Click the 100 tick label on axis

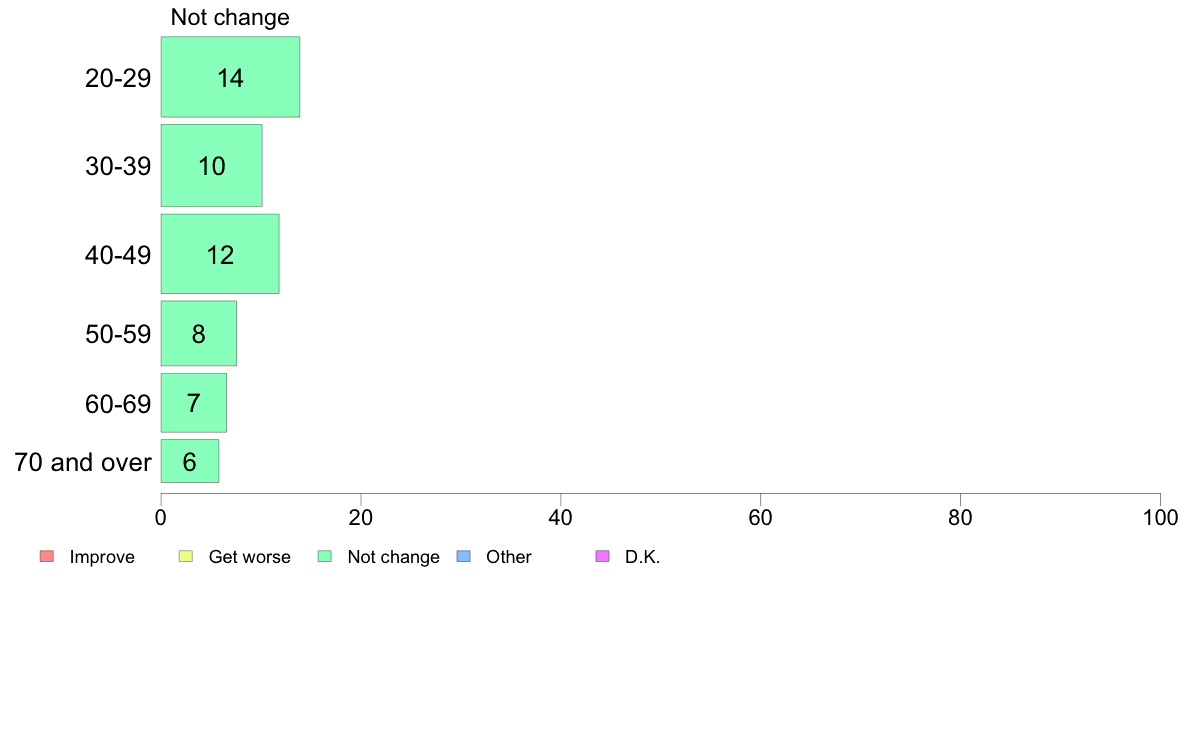1160,518
